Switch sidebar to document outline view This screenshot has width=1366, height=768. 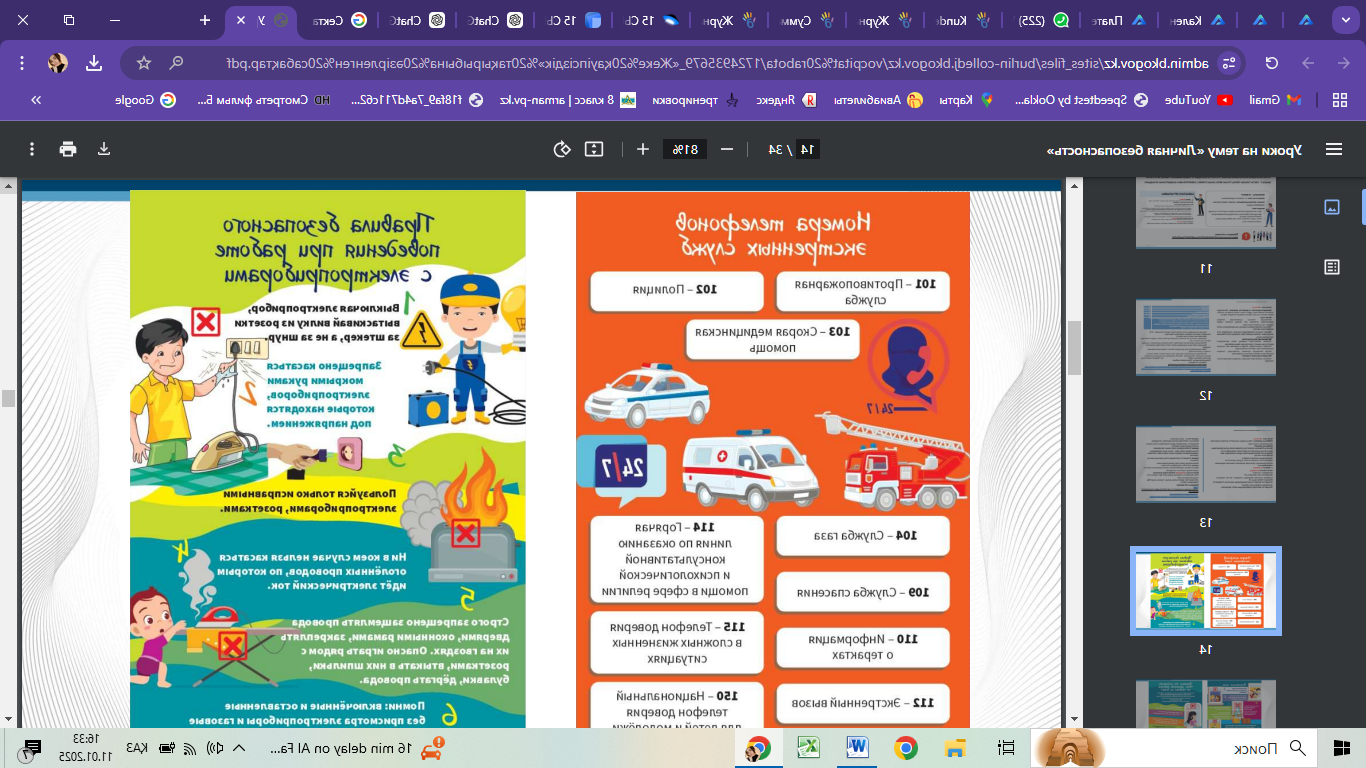pos(1331,267)
